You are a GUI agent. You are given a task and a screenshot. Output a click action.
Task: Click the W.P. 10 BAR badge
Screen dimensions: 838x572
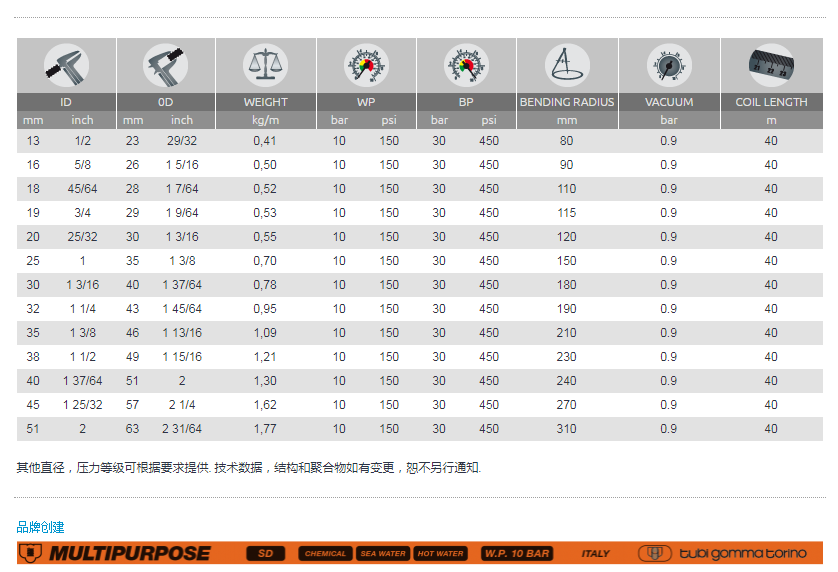click(x=517, y=553)
